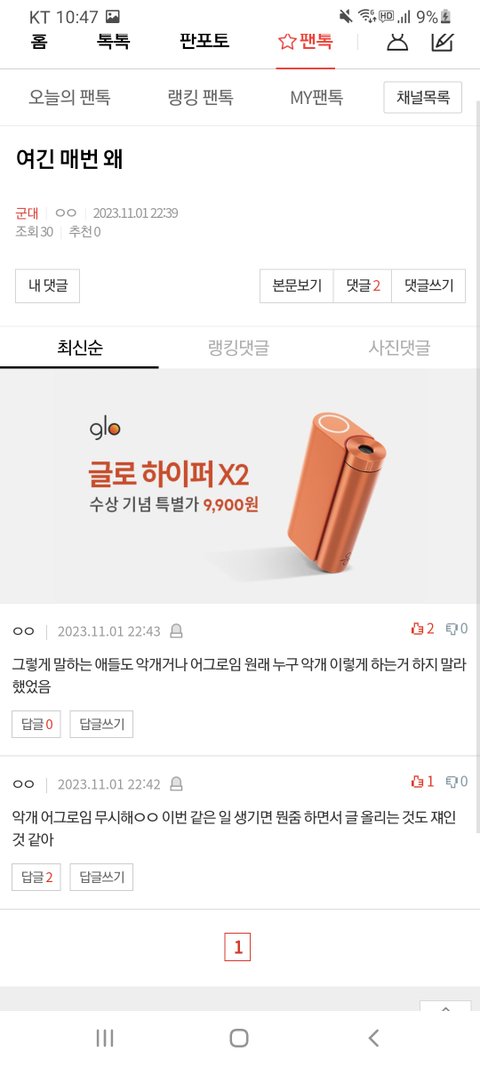Tap 댓글쓰기 button near post header
Screen dimensions: 480x1067
coord(429,286)
